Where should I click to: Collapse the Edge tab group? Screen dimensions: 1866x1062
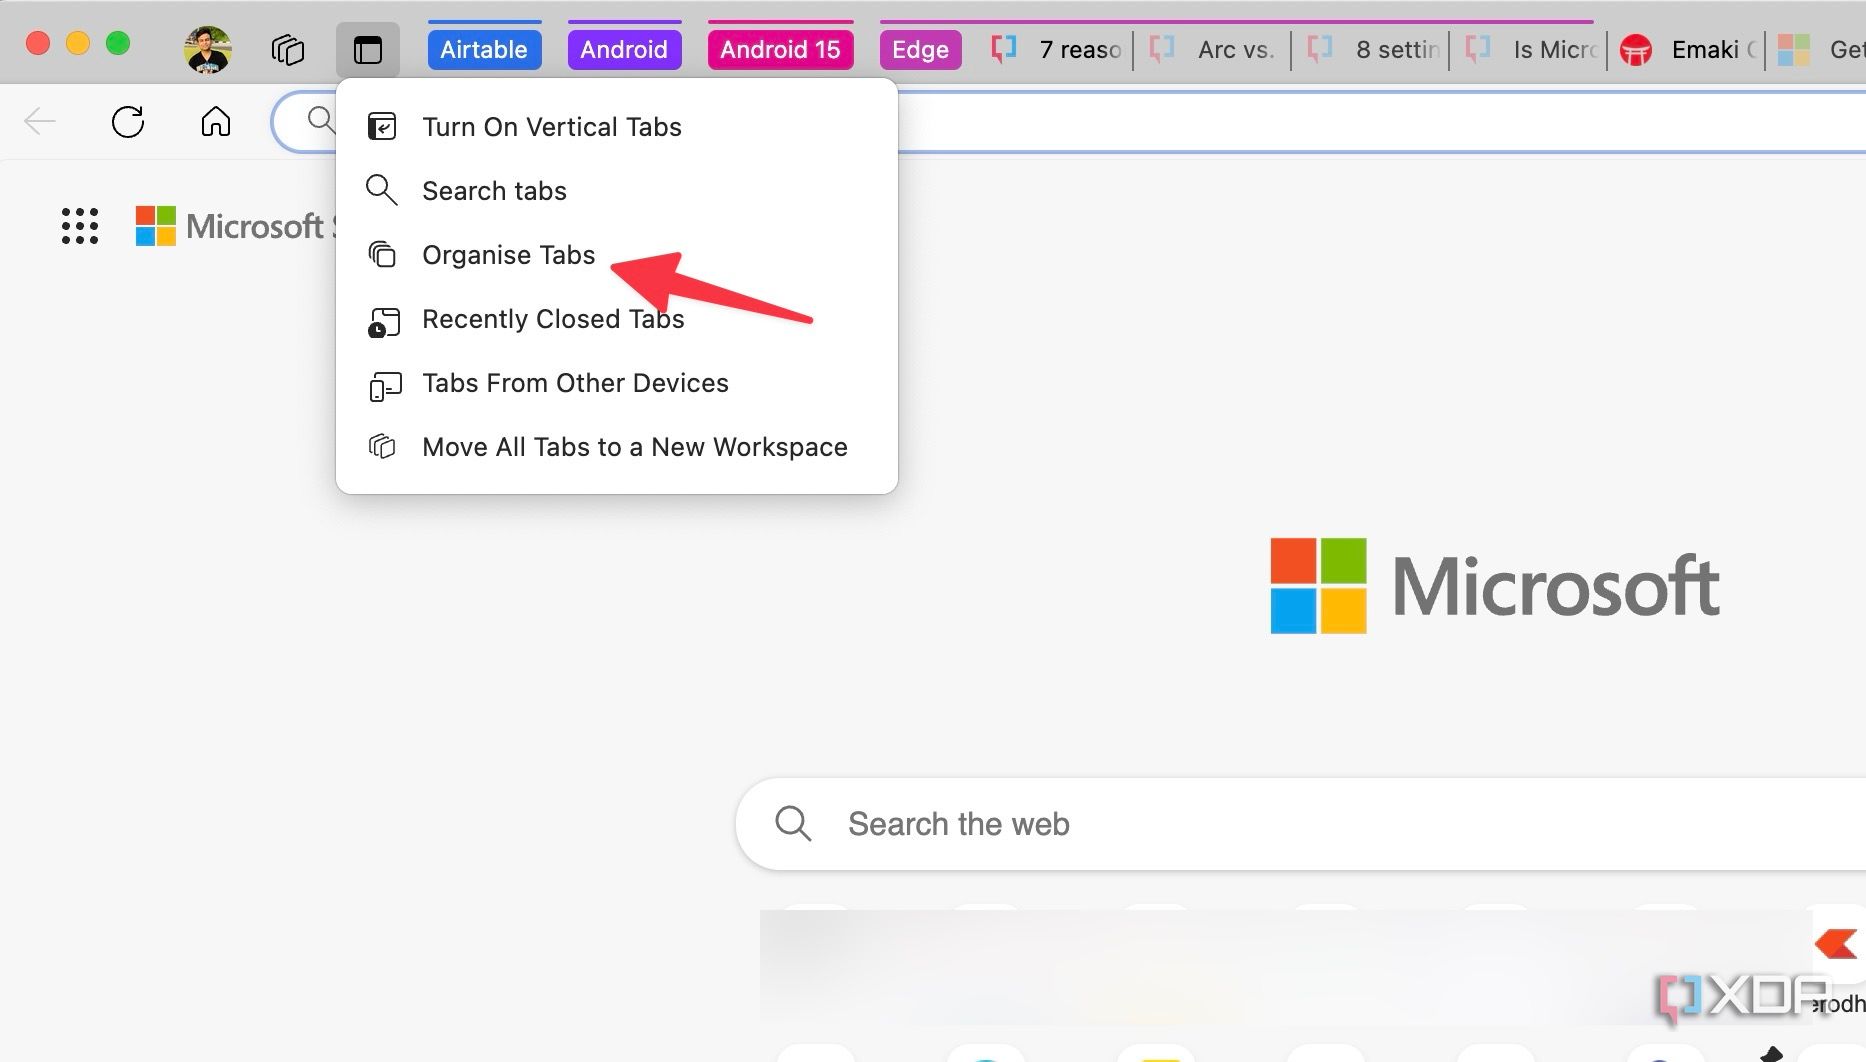920,49
